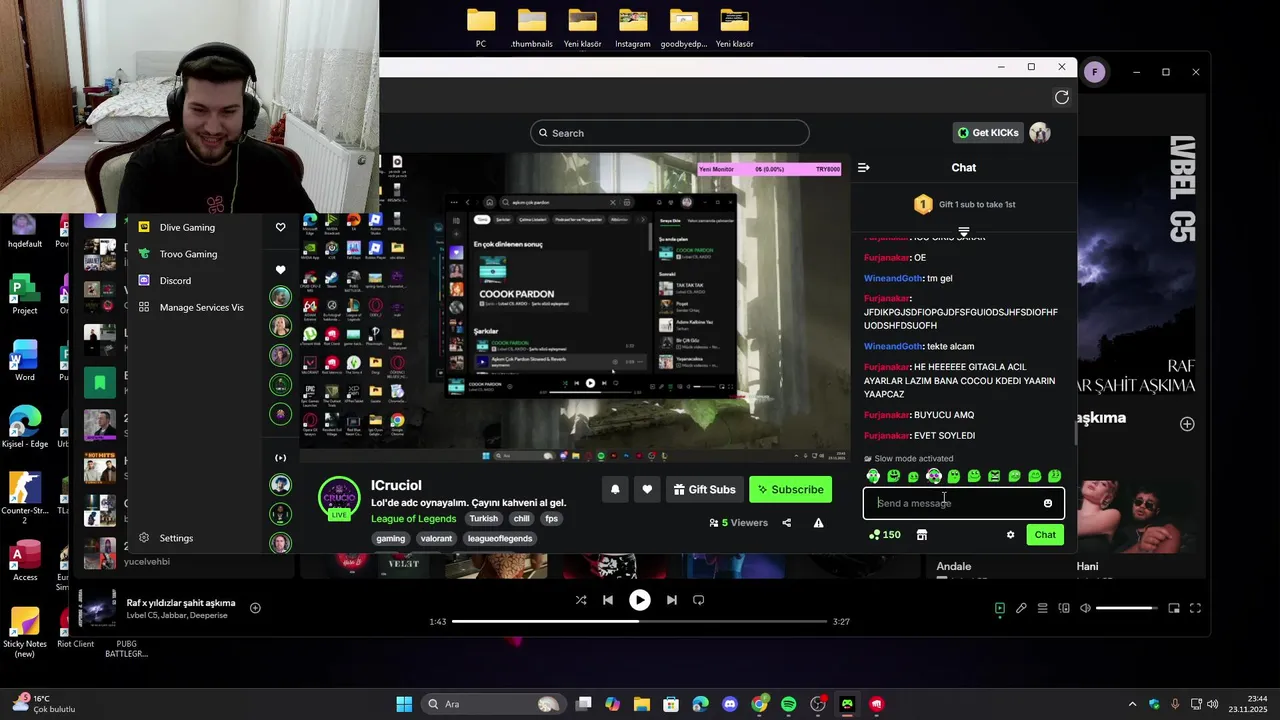Open the Spotify queue
Screen dimensions: 1280x720
[1042, 608]
